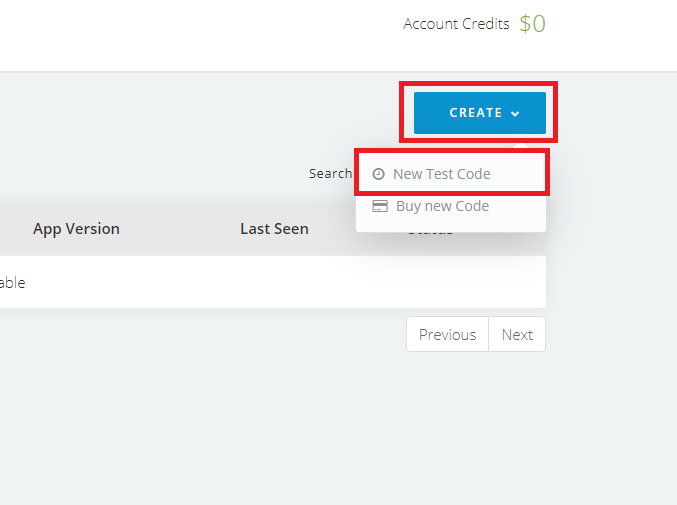Image resolution: width=677 pixels, height=505 pixels.
Task: Click the blue CREATE button
Action: [x=480, y=113]
